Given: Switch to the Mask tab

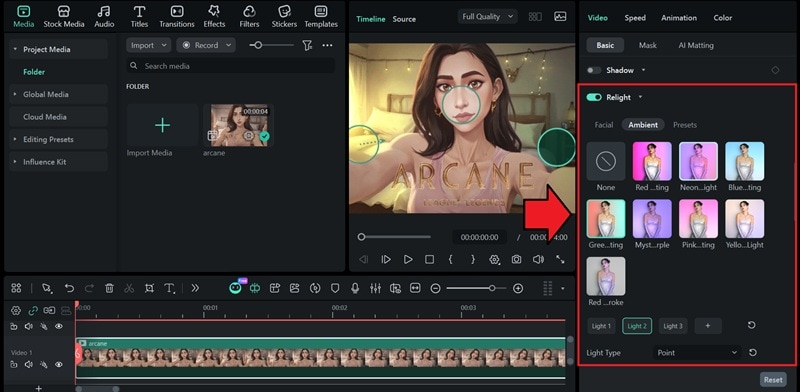Looking at the screenshot, I should (x=647, y=45).
